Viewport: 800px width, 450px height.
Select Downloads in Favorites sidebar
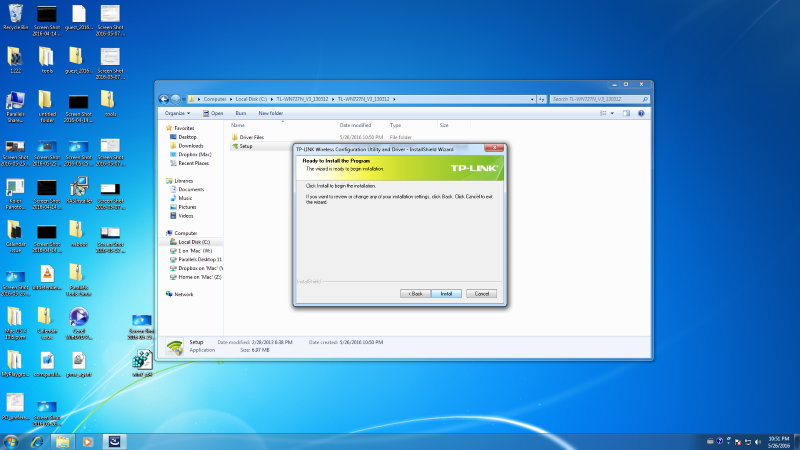191,146
